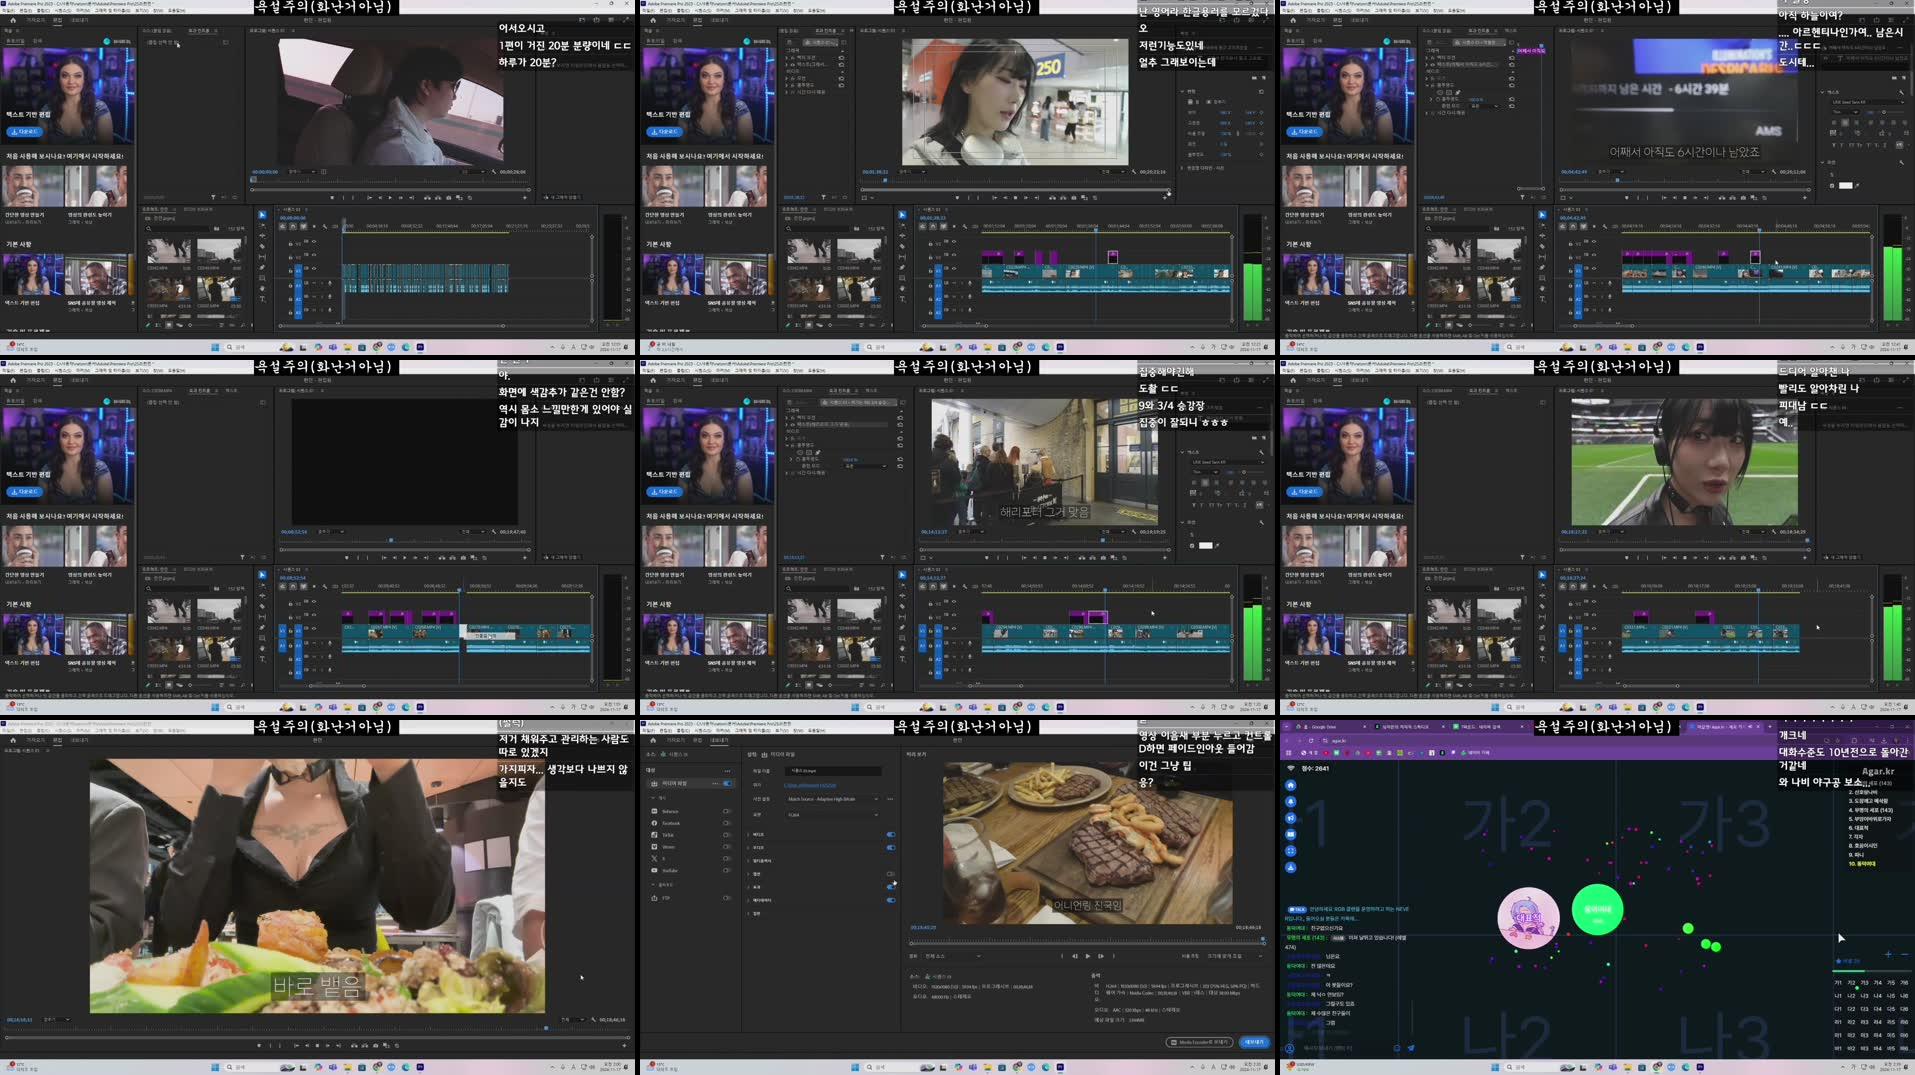Click file name field in export settings

(833, 771)
